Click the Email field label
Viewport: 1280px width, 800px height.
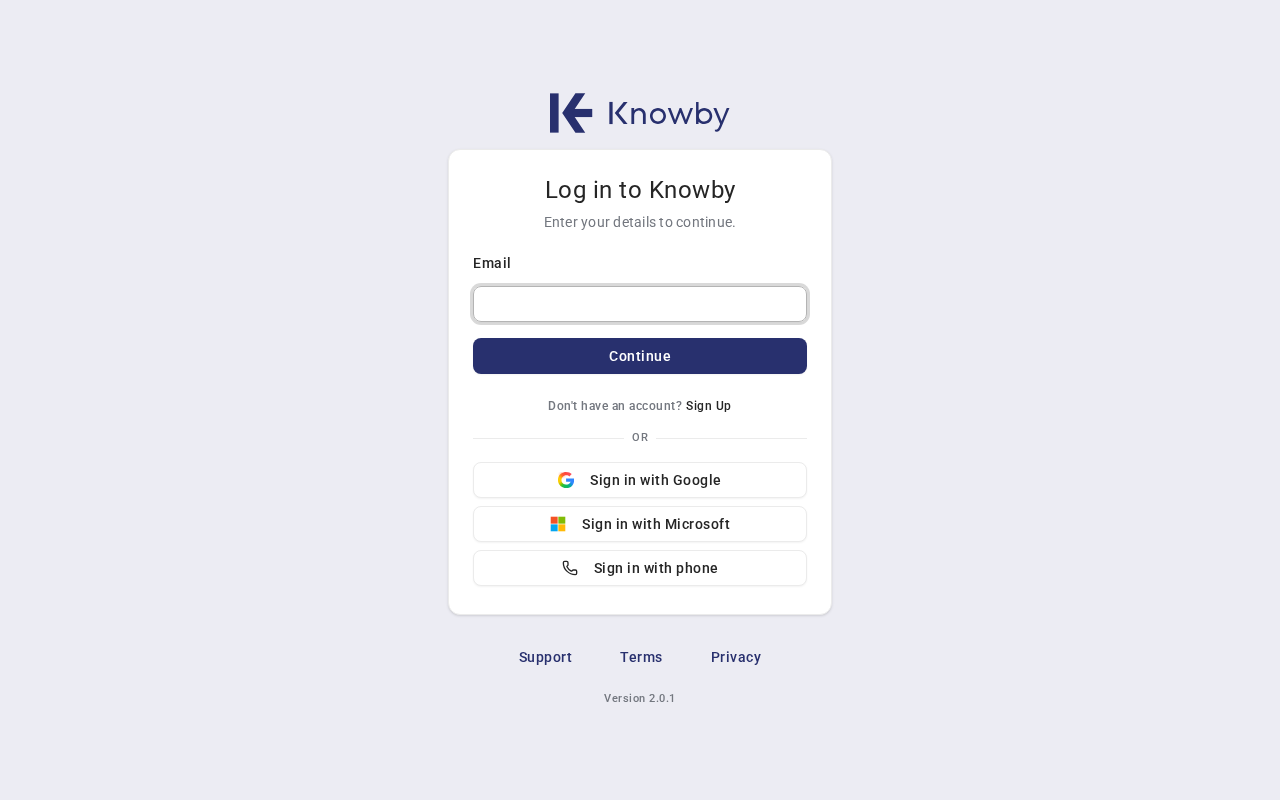492,263
